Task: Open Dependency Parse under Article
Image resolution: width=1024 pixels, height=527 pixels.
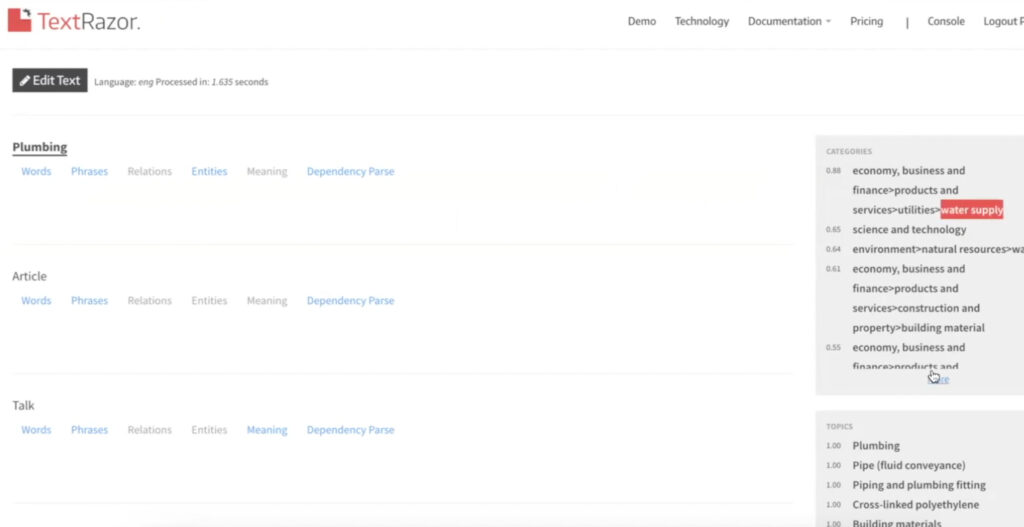Action: point(350,300)
